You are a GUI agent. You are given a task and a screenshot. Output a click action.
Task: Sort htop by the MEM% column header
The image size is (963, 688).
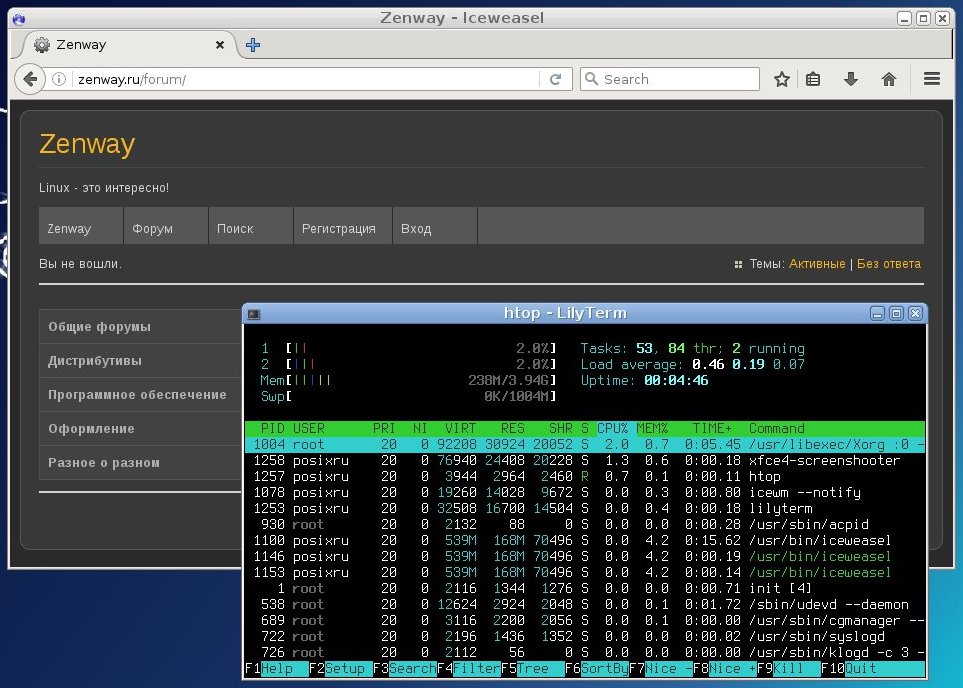tap(652, 428)
